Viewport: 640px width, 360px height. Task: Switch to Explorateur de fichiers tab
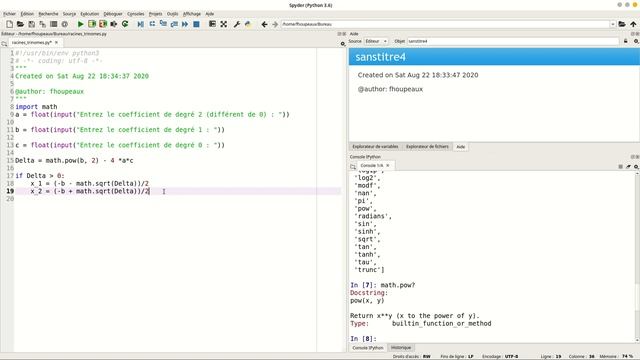coord(427,147)
